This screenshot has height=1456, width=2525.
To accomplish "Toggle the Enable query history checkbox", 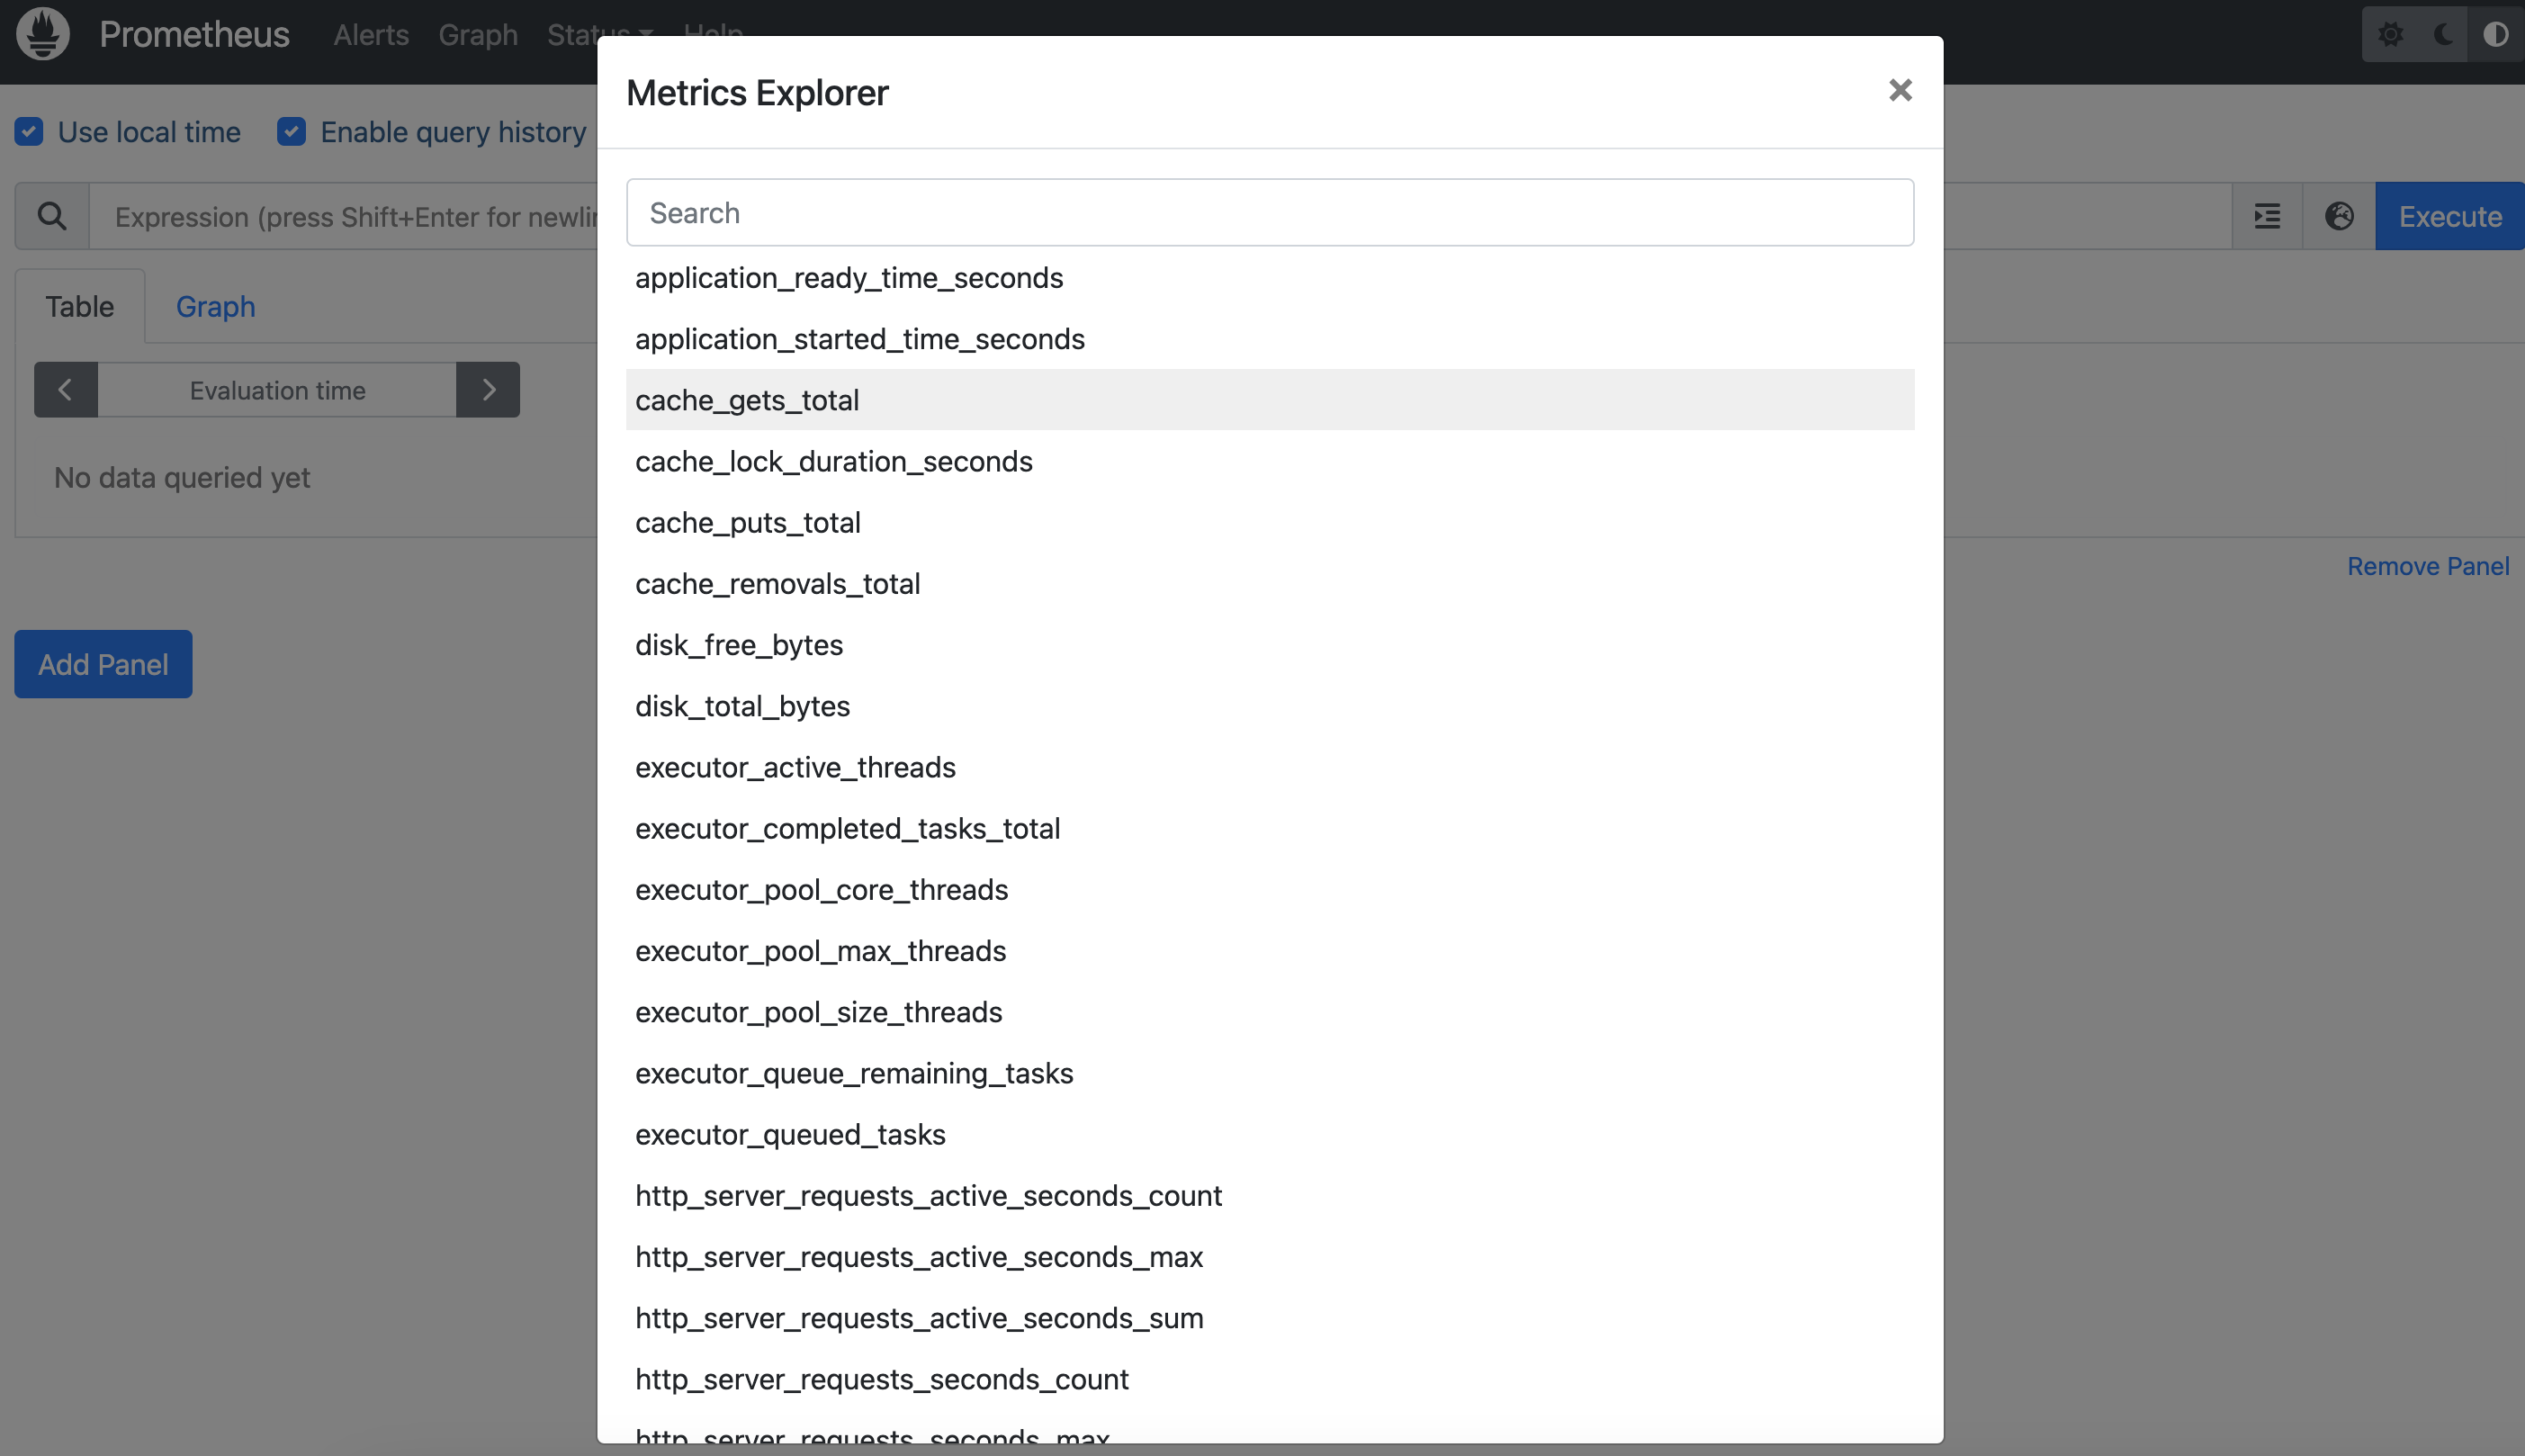I will [291, 131].
